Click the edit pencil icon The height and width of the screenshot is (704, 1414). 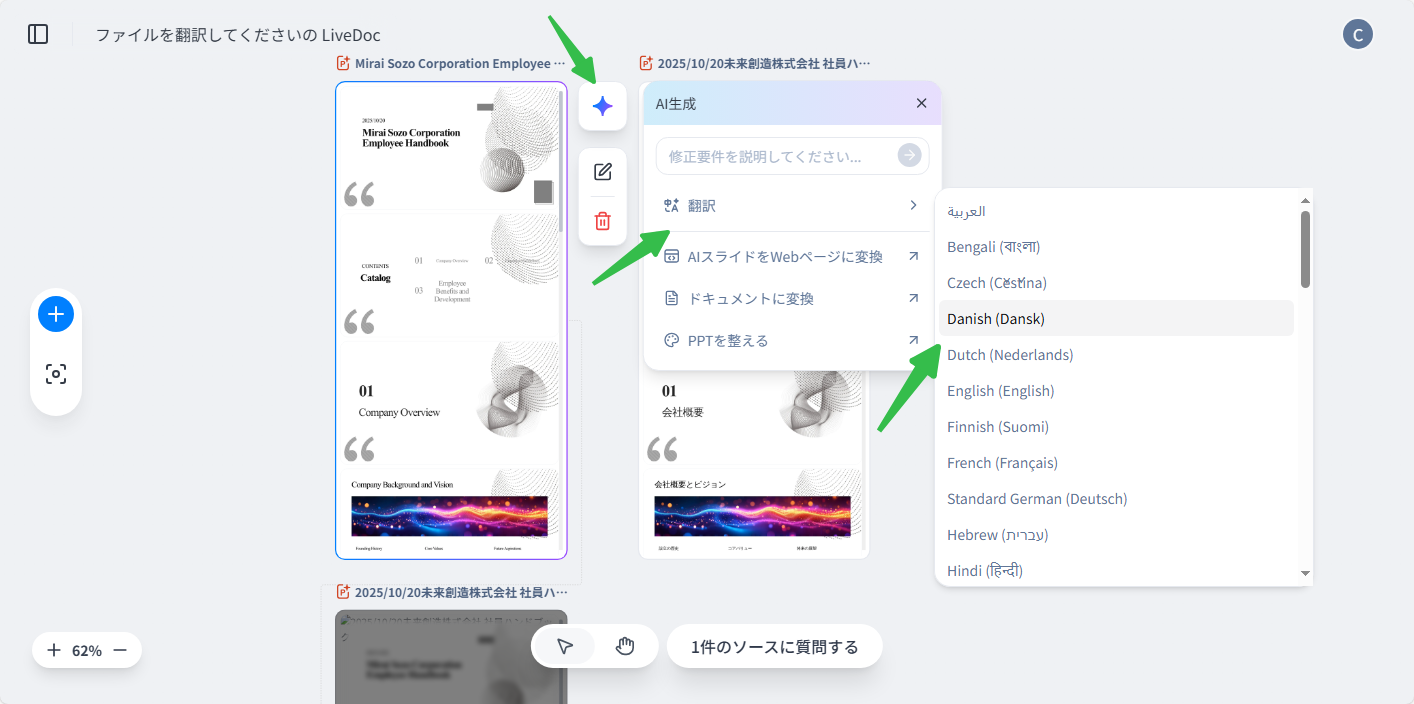tap(602, 172)
